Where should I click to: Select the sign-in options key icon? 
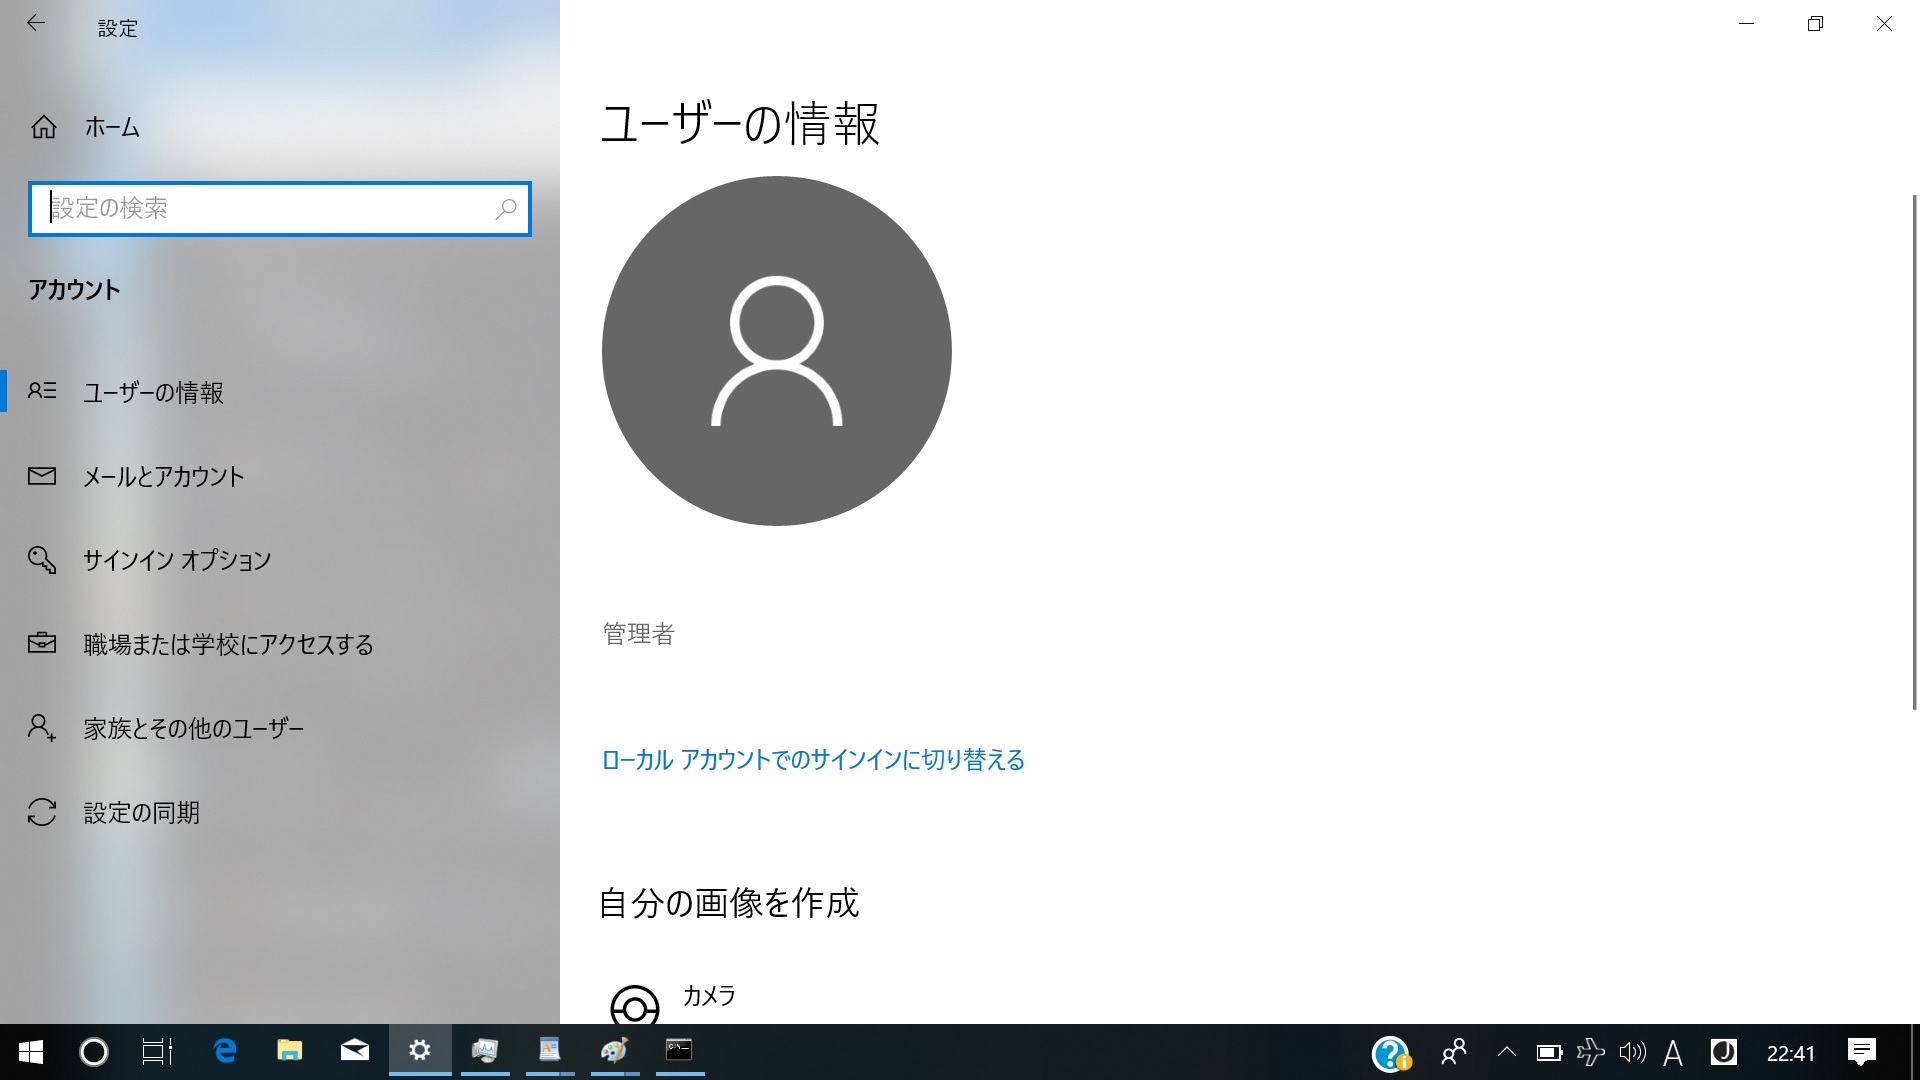pos(41,560)
